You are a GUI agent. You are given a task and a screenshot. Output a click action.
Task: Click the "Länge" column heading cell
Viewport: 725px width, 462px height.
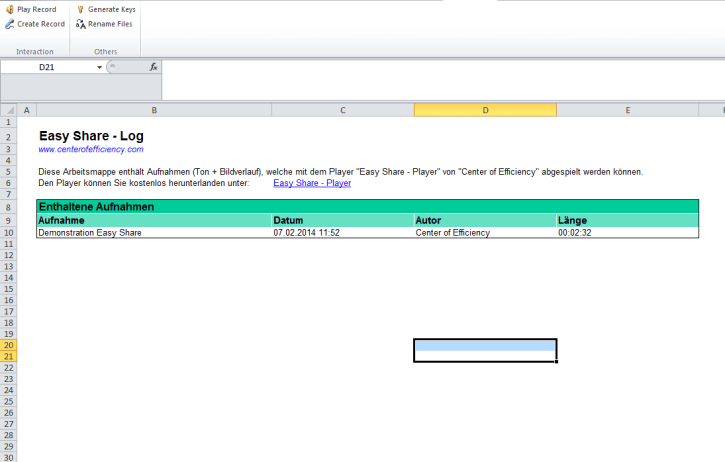pyautogui.click(x=627, y=221)
